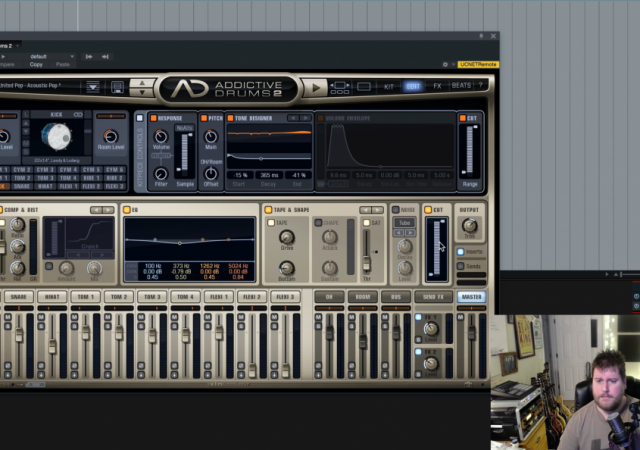Select the MASTER channel tab

pos(471,297)
